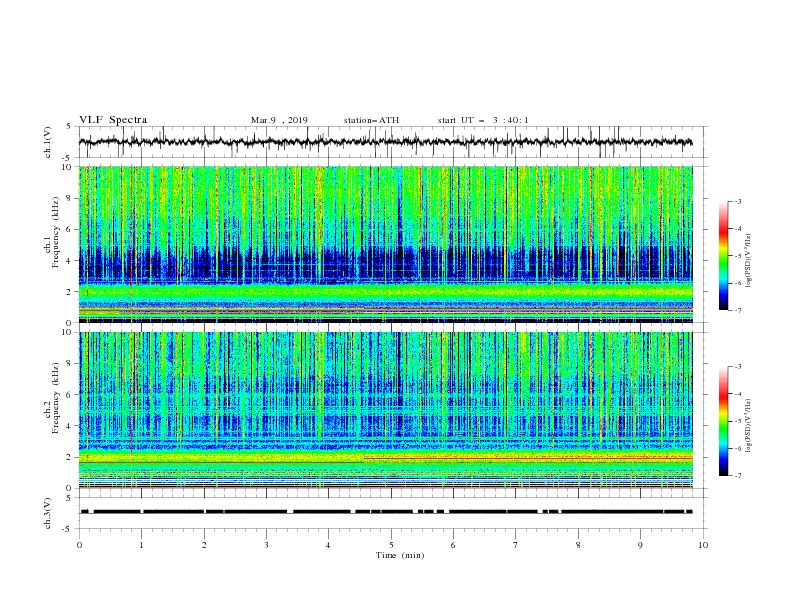Click the "0" tick on the time axis

79,545
